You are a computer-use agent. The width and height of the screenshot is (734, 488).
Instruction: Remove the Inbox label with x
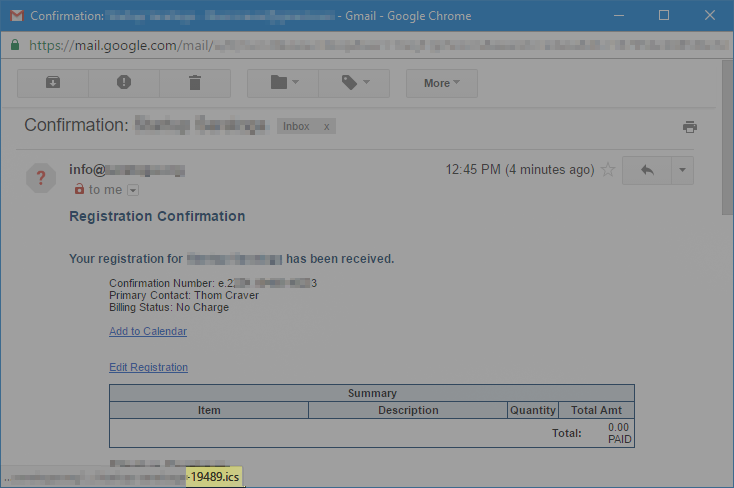click(x=326, y=126)
